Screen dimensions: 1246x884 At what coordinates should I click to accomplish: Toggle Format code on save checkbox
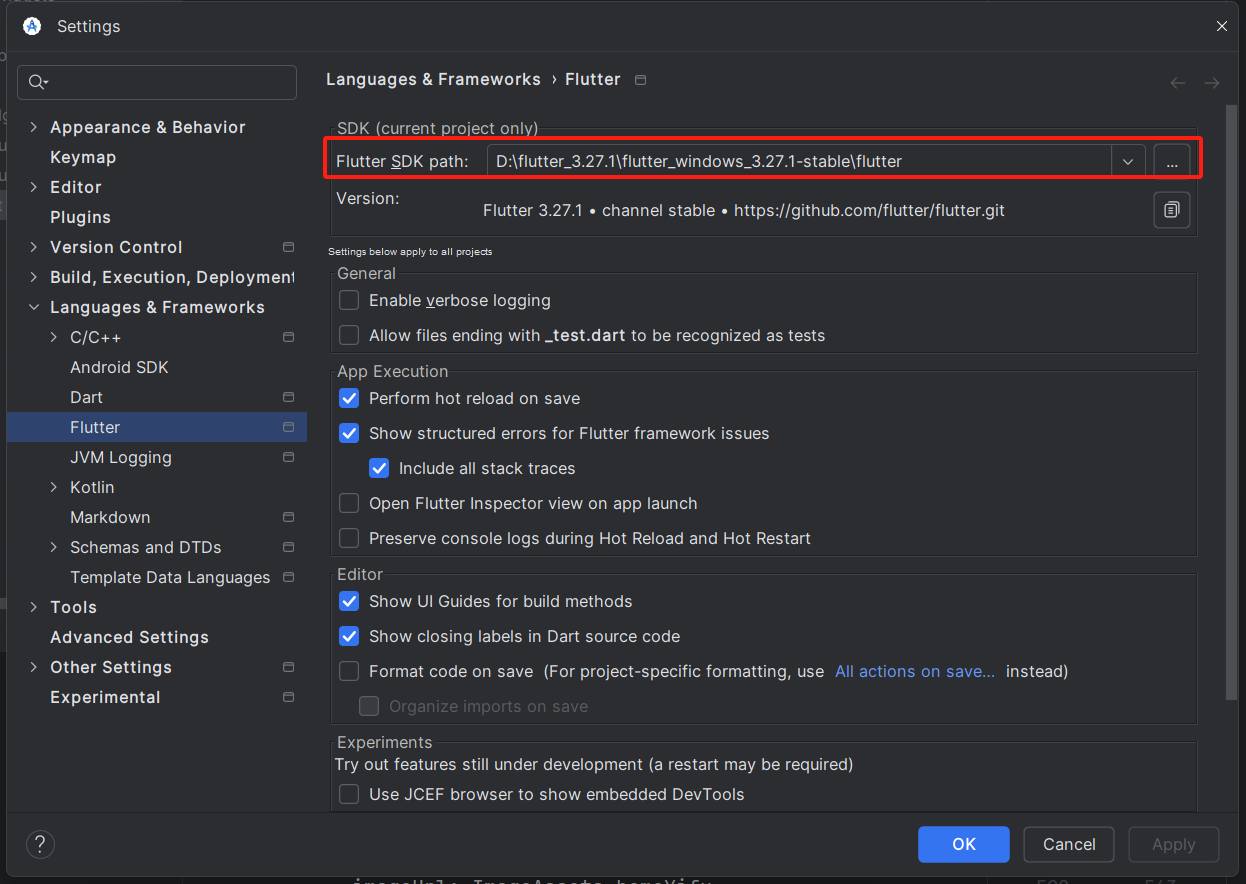point(349,671)
